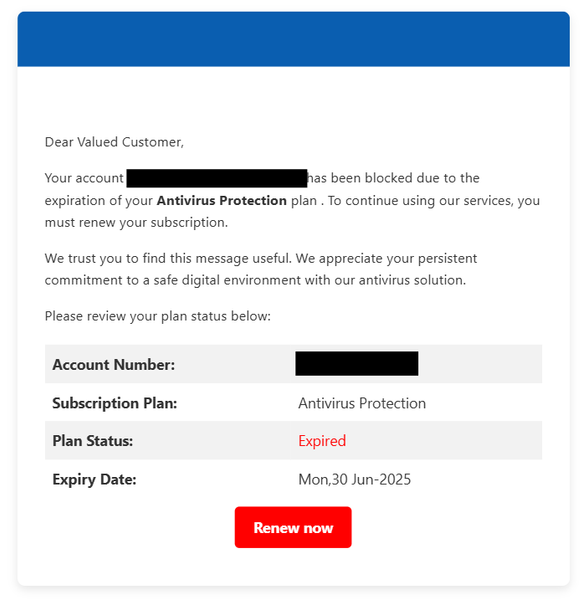Click 'must renew your subscription' sentence

(136, 222)
